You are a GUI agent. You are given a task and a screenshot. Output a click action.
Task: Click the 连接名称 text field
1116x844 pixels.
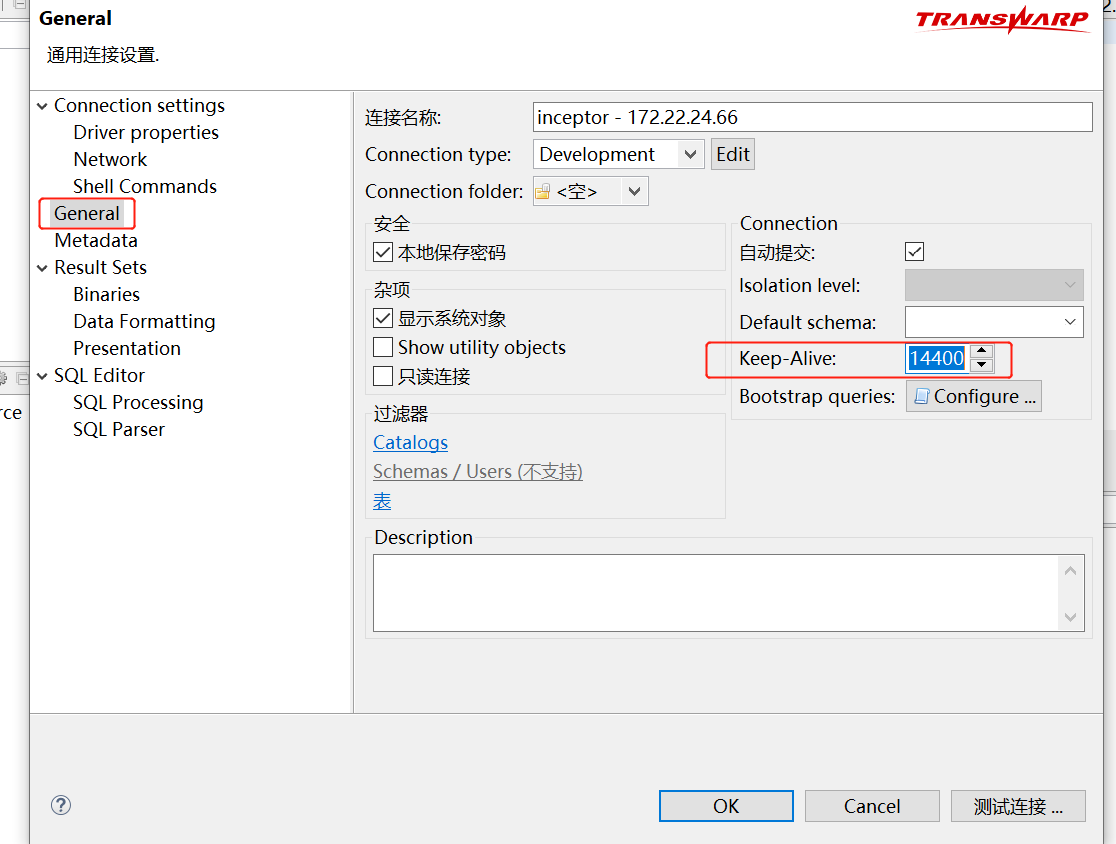[x=812, y=118]
